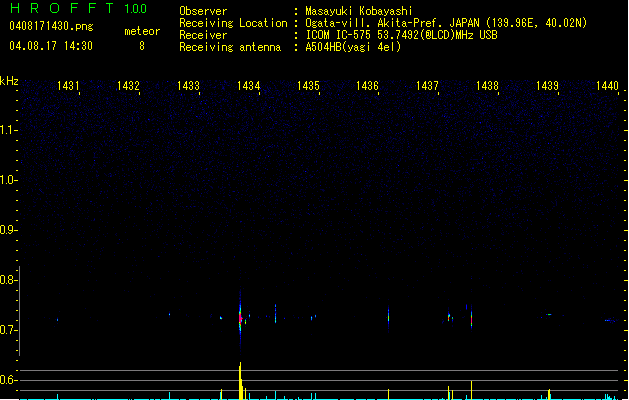Image resolution: width=629 pixels, height=400 pixels.
Task: Click the 1434 time axis label
Action: coord(248,86)
